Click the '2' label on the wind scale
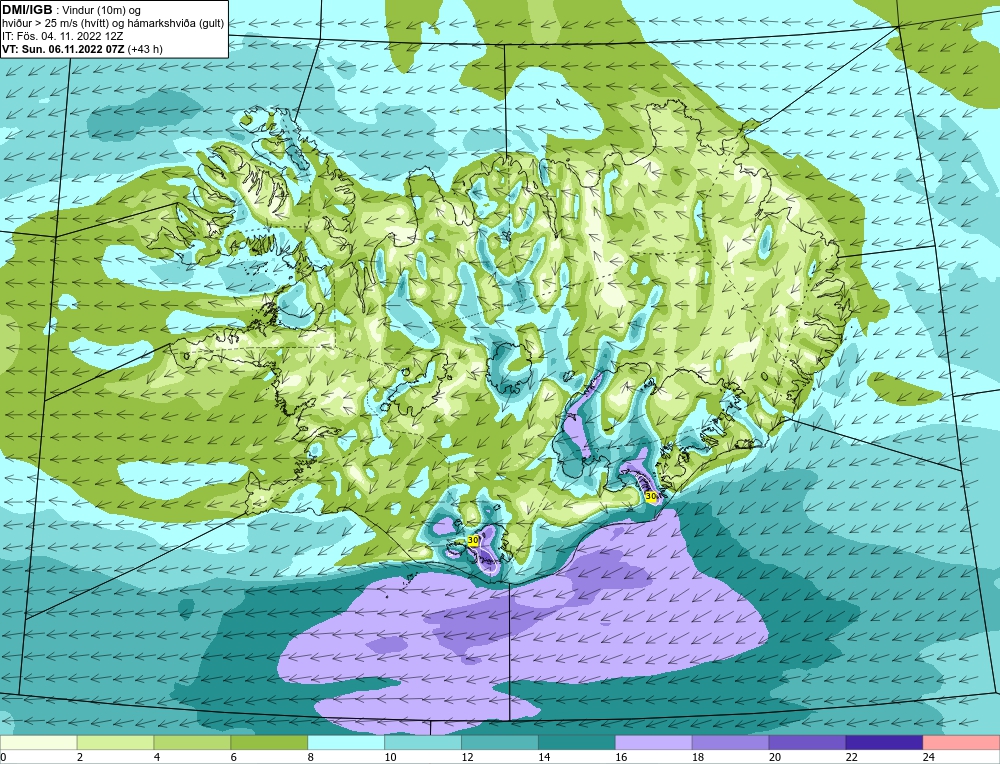1000x764 pixels. point(80,757)
